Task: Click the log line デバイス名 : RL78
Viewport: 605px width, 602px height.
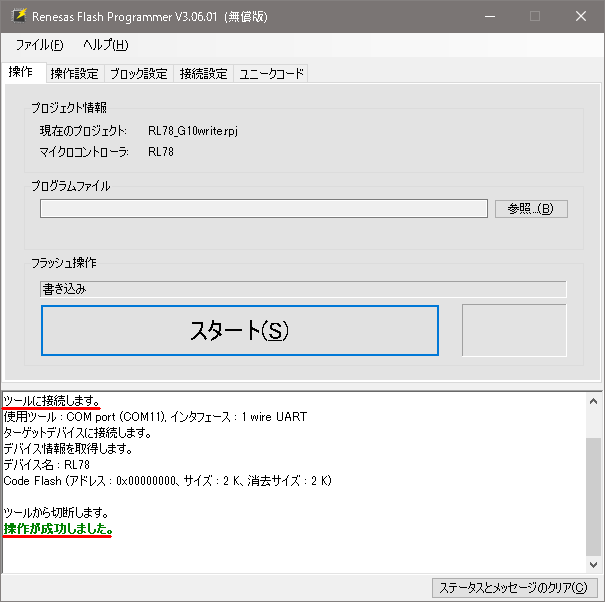Action: (46, 465)
